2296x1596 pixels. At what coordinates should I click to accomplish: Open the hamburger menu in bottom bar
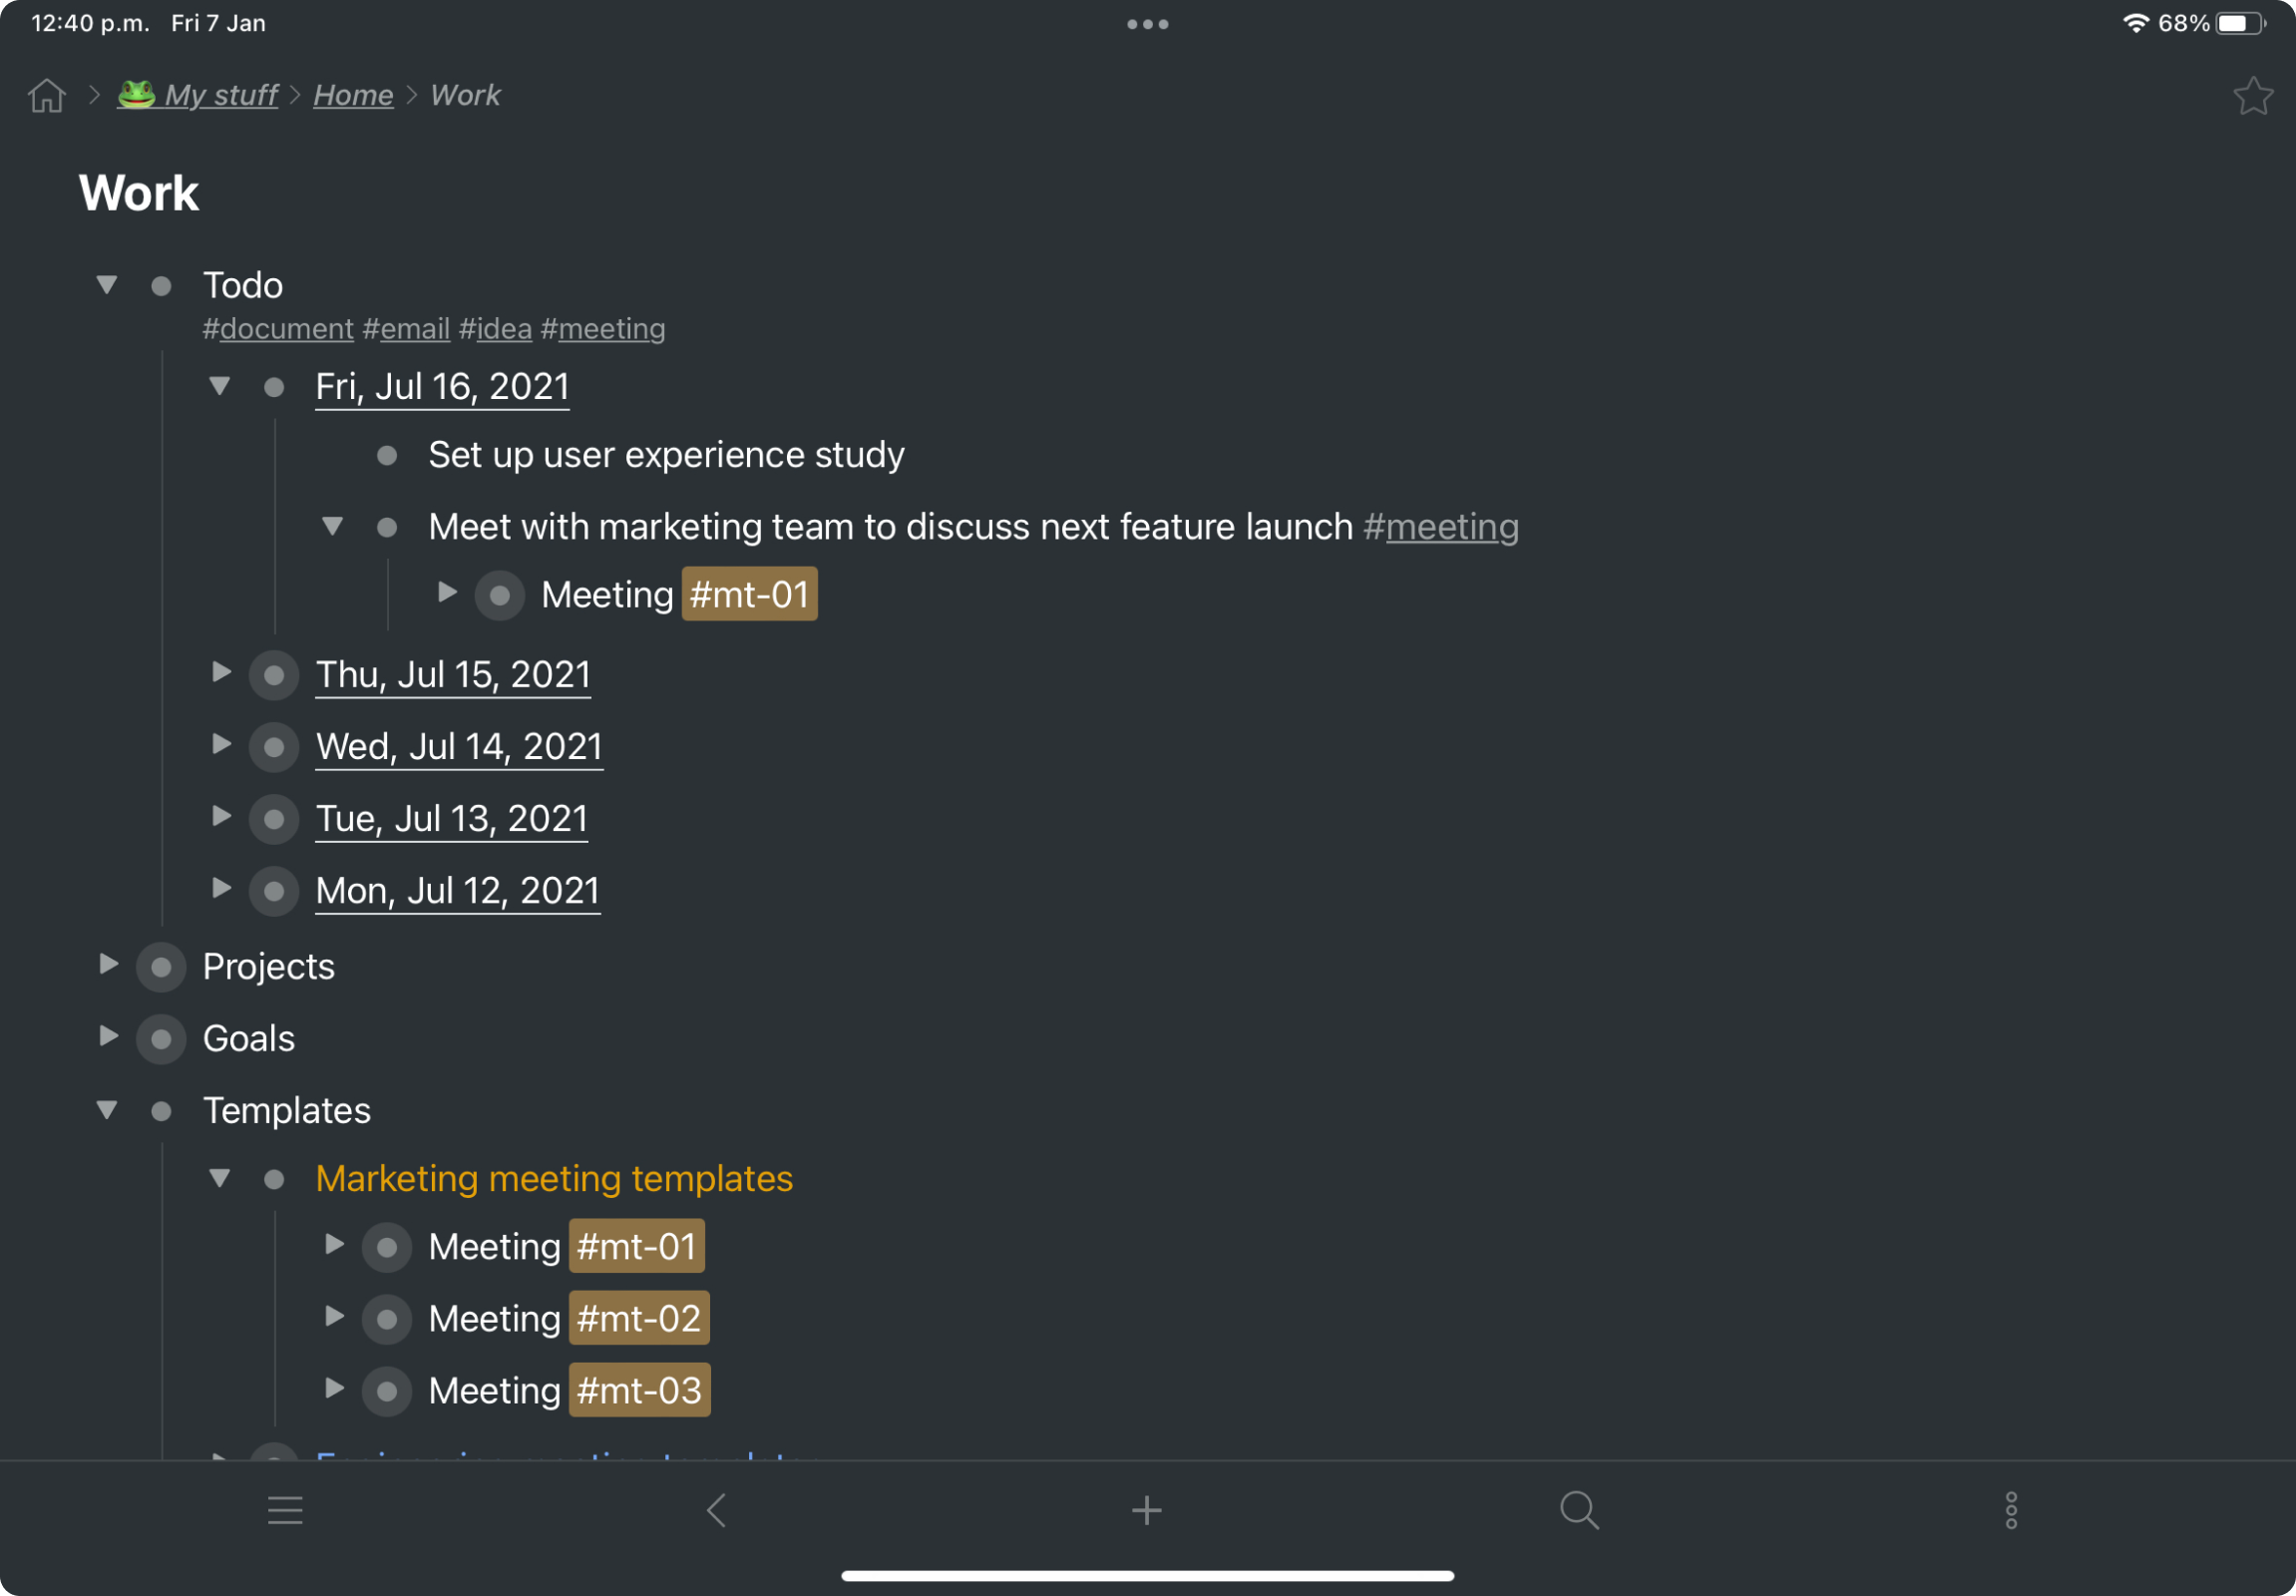pyautogui.click(x=285, y=1510)
